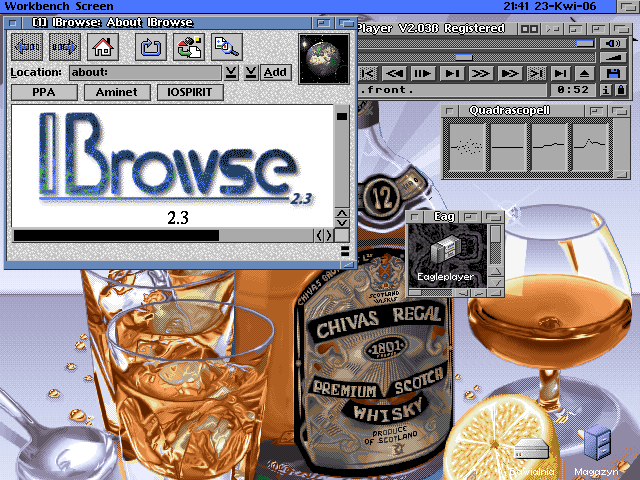Click the 0:52 time display
This screenshot has width=640, height=480.
573,90
